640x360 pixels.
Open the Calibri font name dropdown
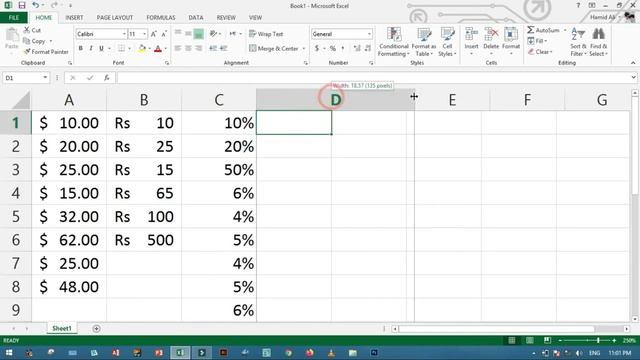point(124,34)
